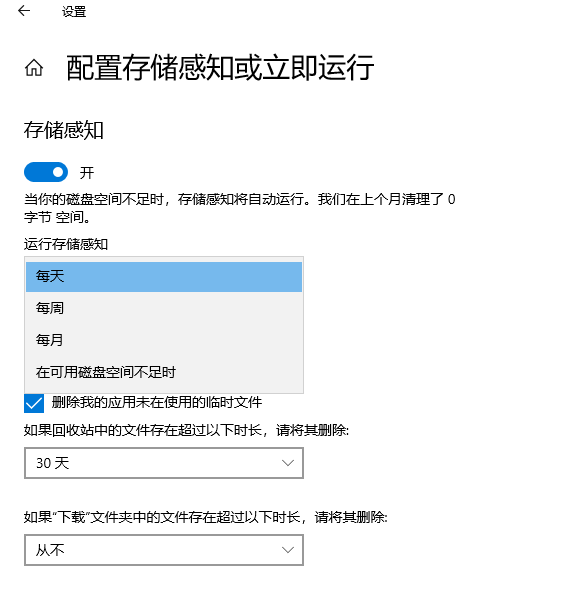Viewport: 575px width, 611px height.
Task: Click the 下载 folder deletion label text
Action: [206, 517]
